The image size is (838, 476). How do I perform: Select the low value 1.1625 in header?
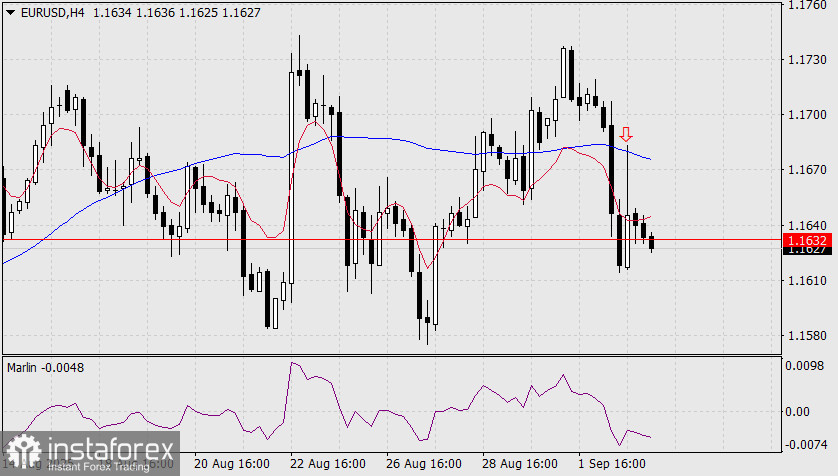198,13
